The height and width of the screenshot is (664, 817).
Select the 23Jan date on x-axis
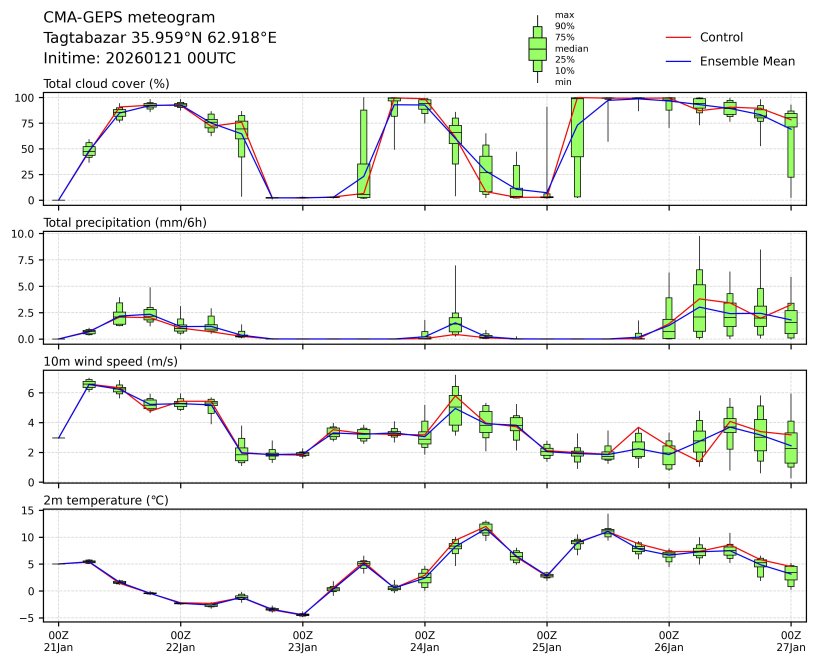tap(303, 647)
